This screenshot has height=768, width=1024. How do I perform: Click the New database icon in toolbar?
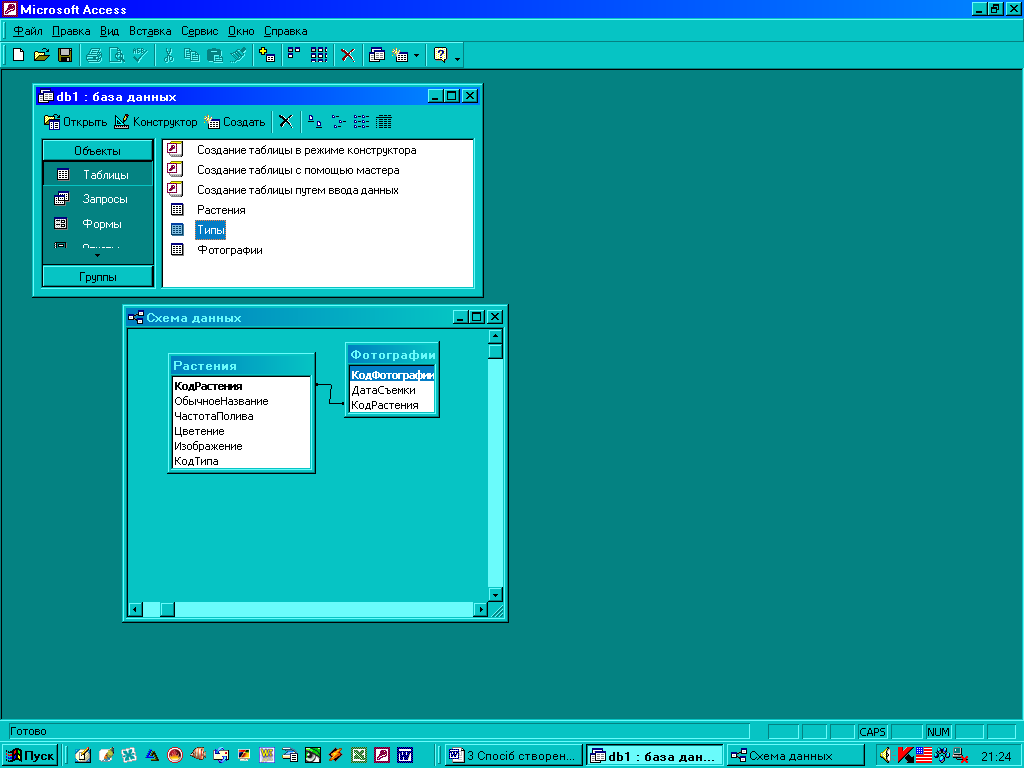[x=18, y=55]
